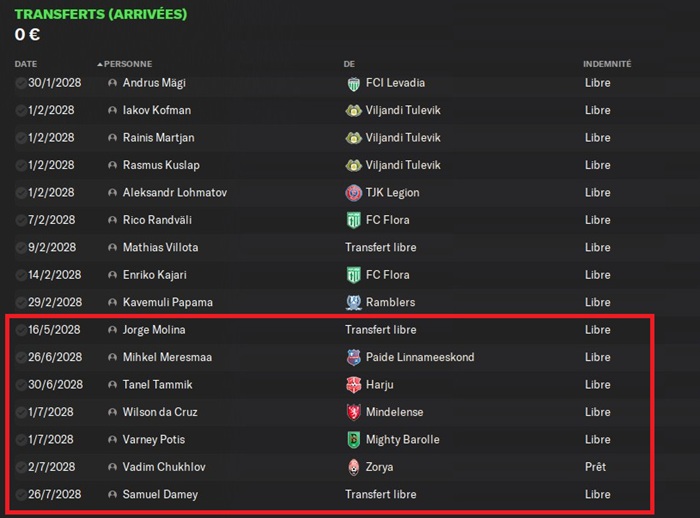Click the TJK Legion club badge

(352, 193)
